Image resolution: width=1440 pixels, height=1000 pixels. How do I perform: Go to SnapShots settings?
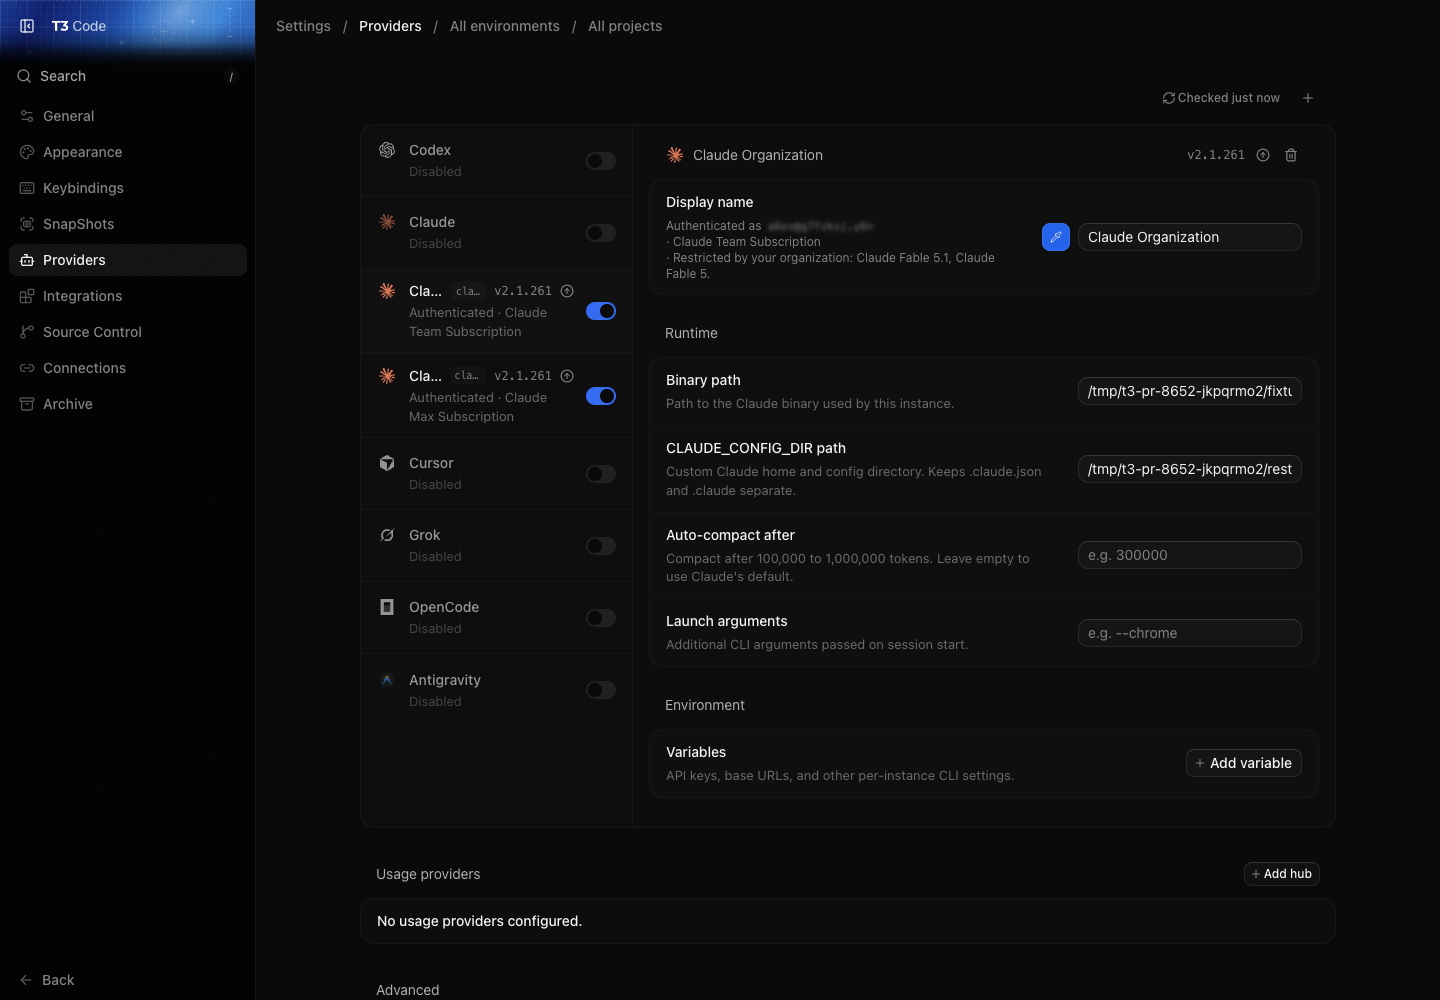point(128,224)
